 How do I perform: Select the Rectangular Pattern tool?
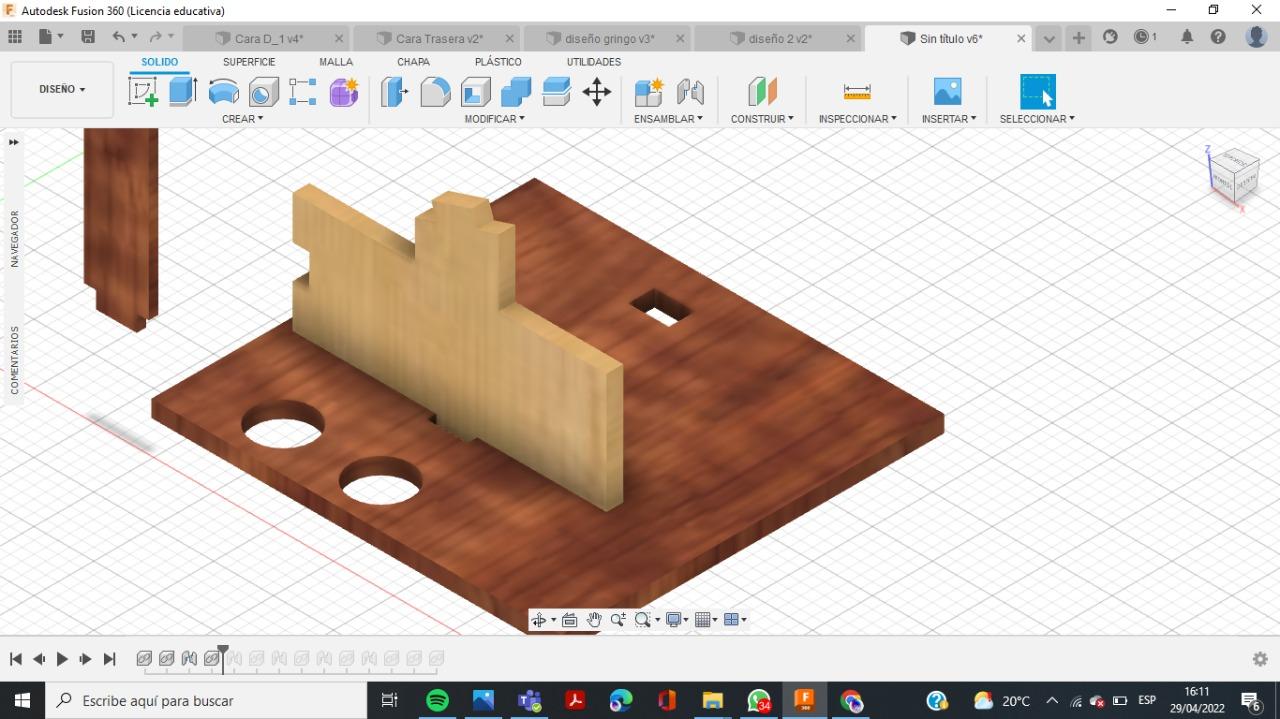click(x=303, y=92)
